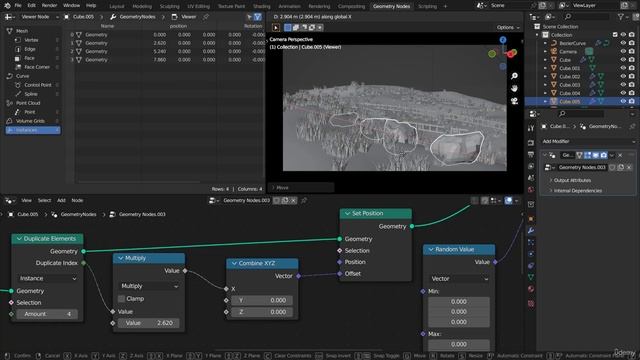Open the File menu
The image size is (640, 360).
tap(18, 6)
